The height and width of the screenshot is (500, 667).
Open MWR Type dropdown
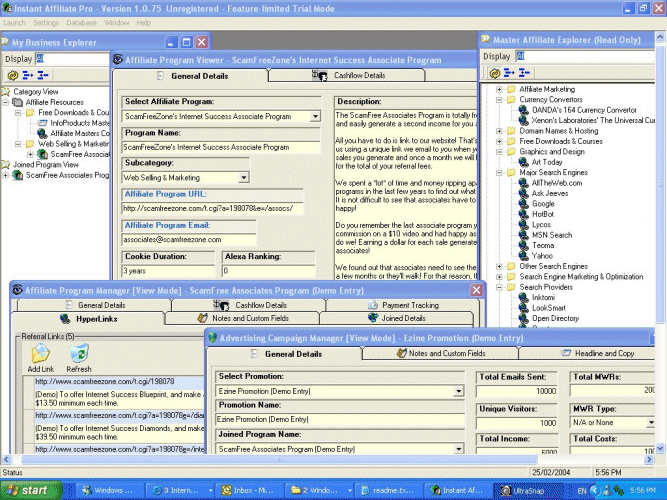point(650,423)
